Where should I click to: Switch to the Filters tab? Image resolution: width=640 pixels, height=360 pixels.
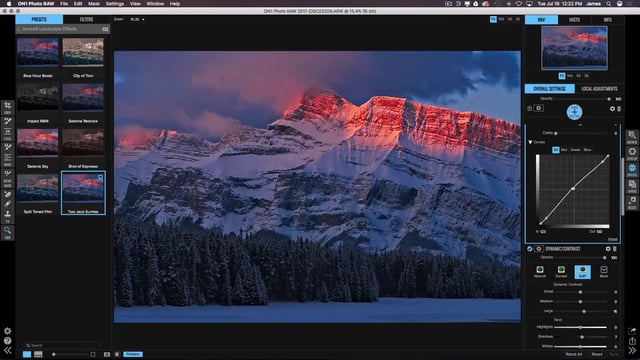pyautogui.click(x=86, y=19)
